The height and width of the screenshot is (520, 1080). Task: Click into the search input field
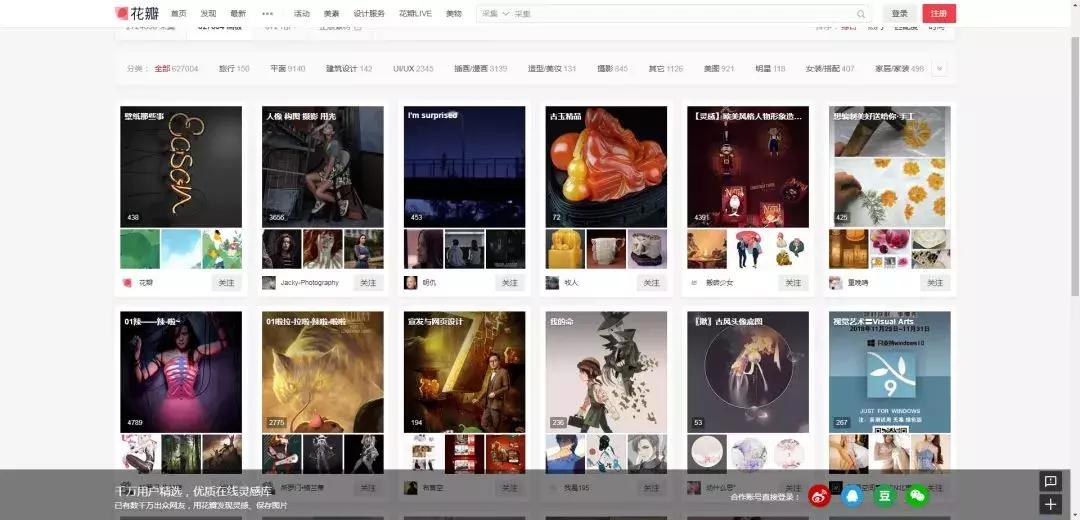(682, 14)
